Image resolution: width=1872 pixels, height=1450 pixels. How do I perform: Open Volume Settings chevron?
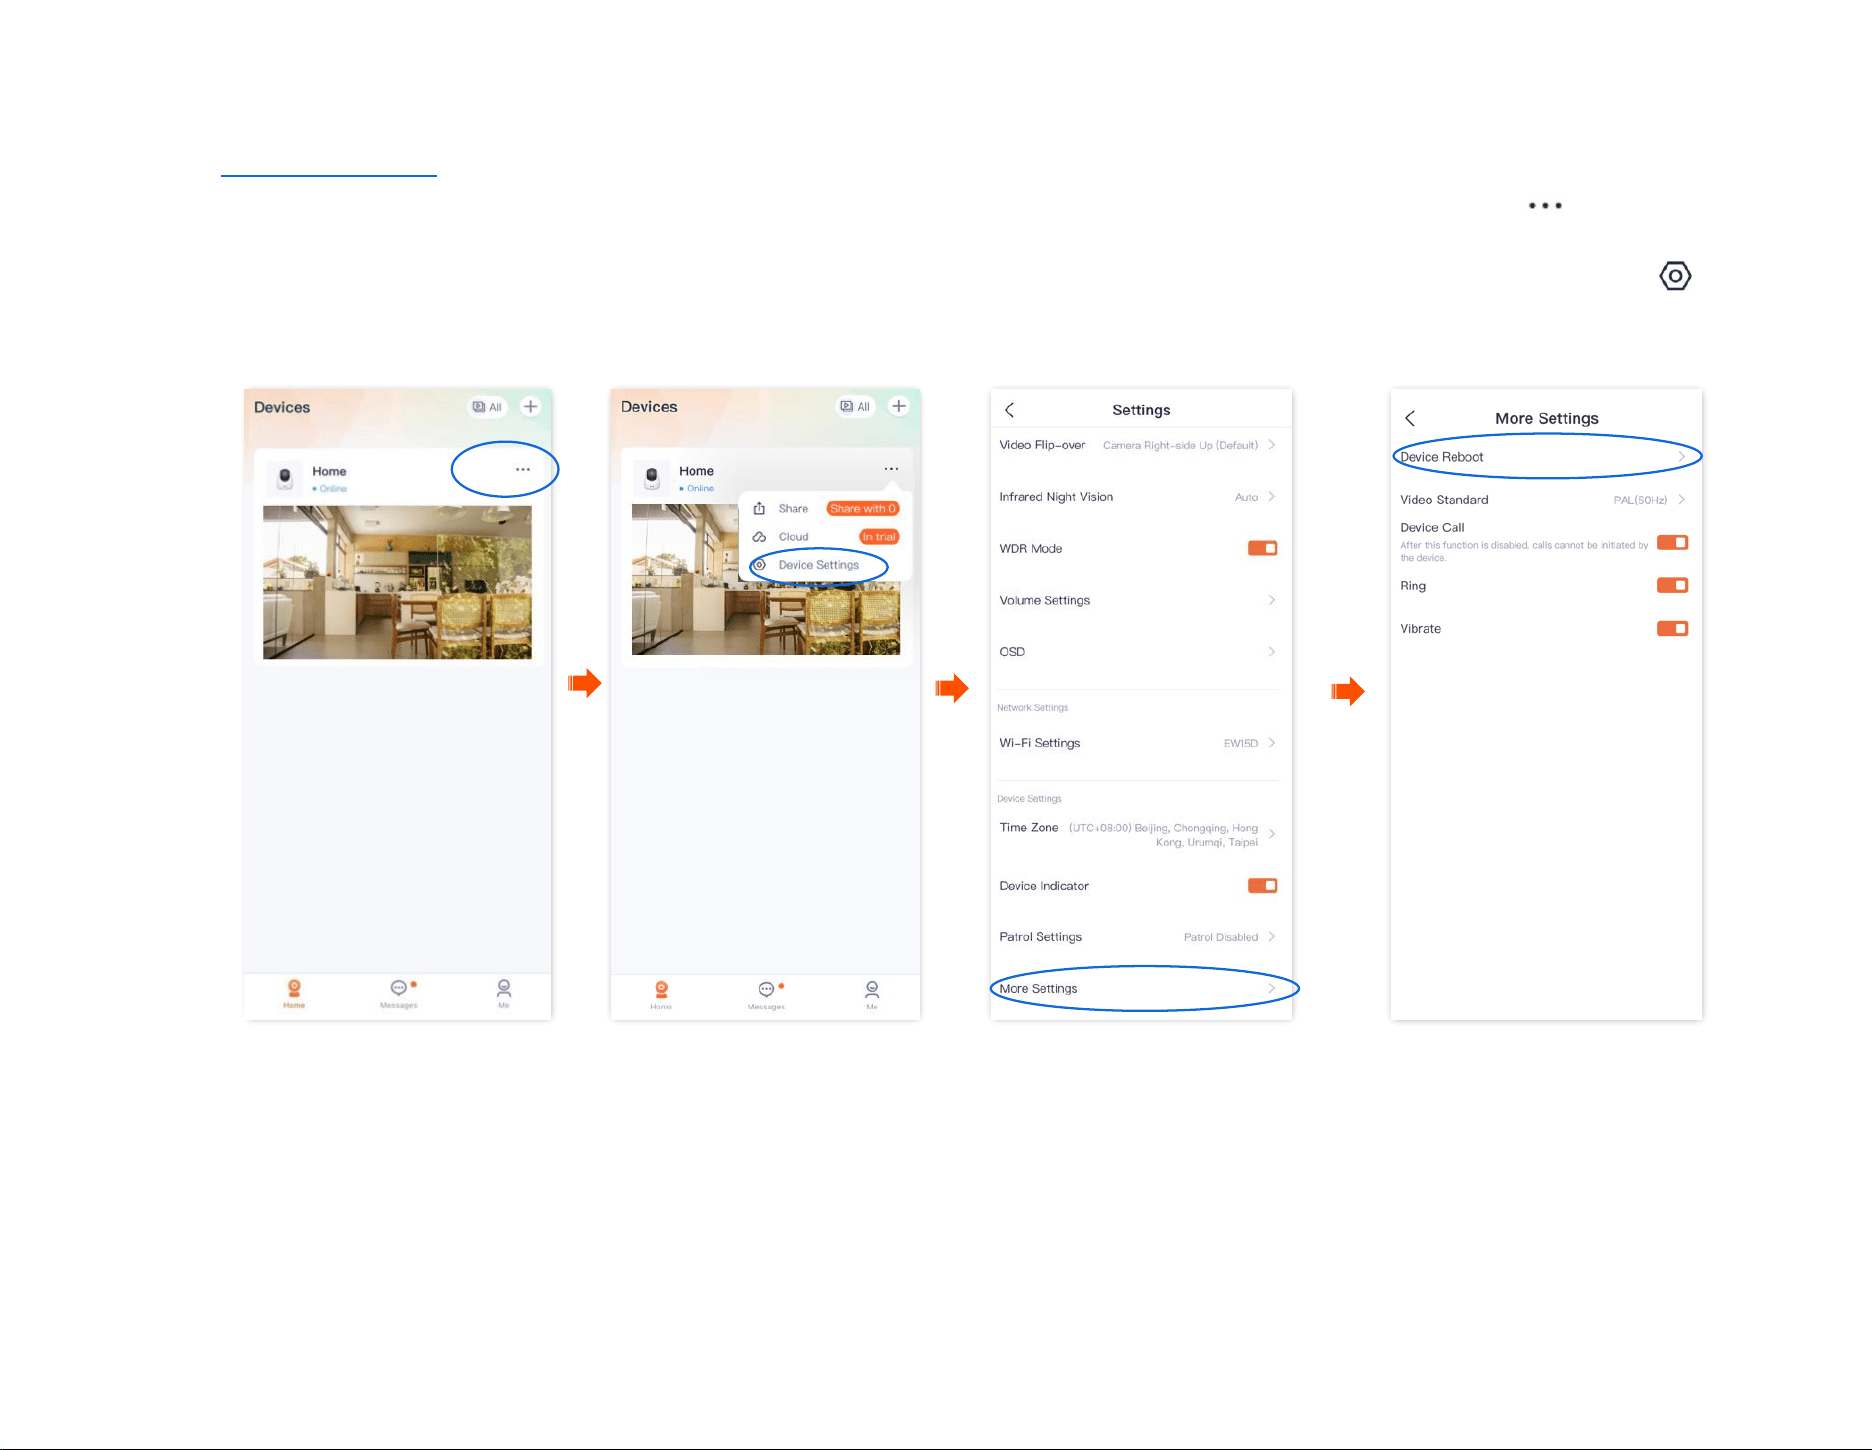coord(1271,600)
